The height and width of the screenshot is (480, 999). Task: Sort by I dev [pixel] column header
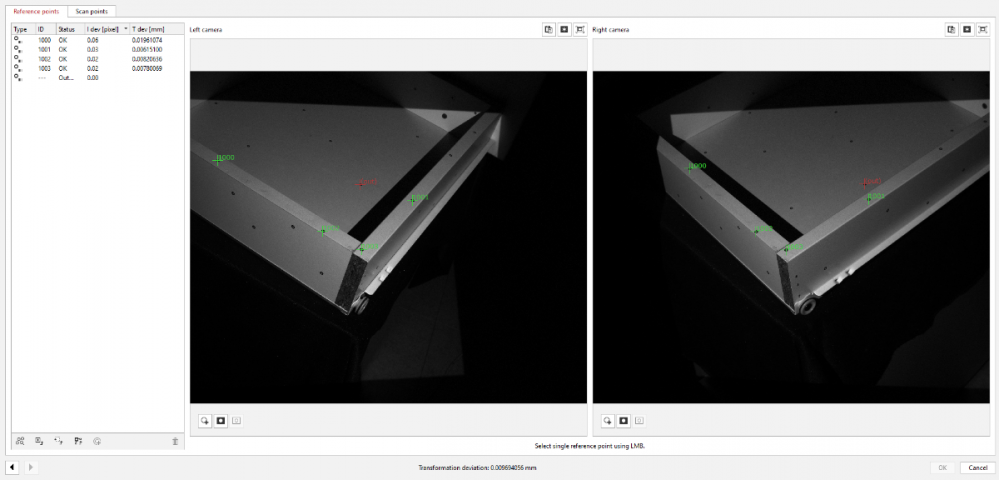[x=107, y=29]
